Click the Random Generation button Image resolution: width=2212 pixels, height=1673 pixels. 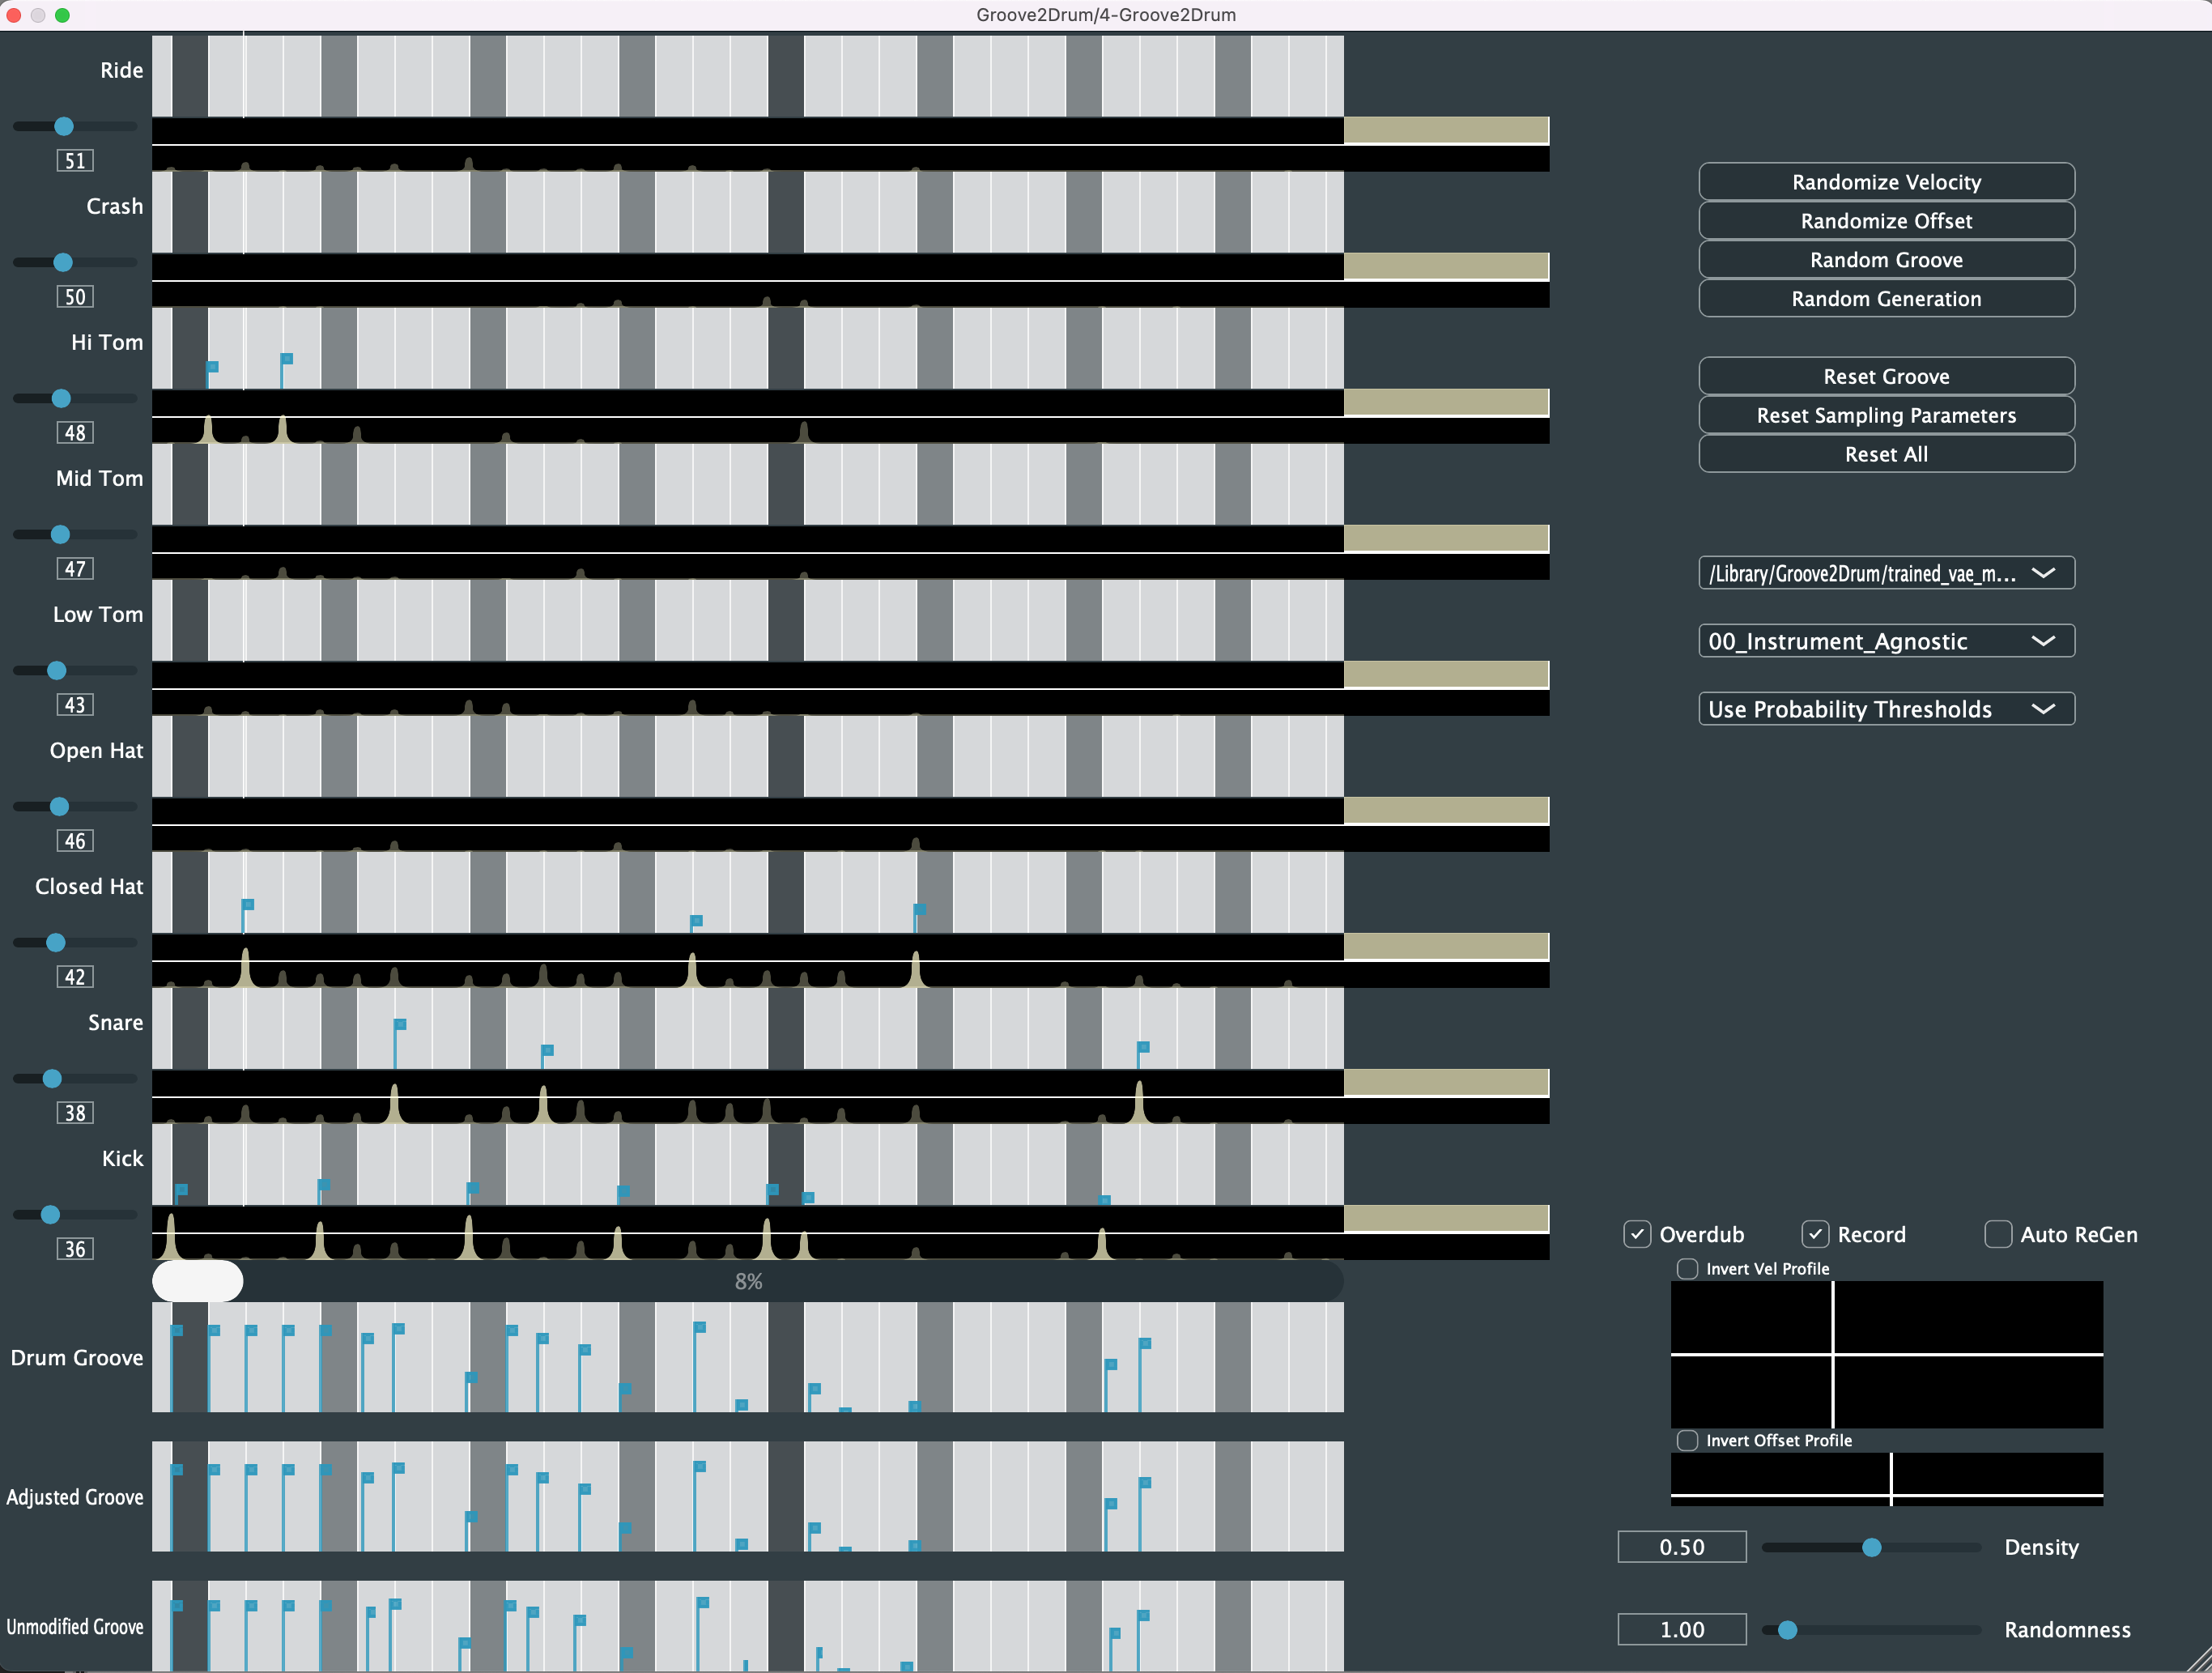point(1886,299)
